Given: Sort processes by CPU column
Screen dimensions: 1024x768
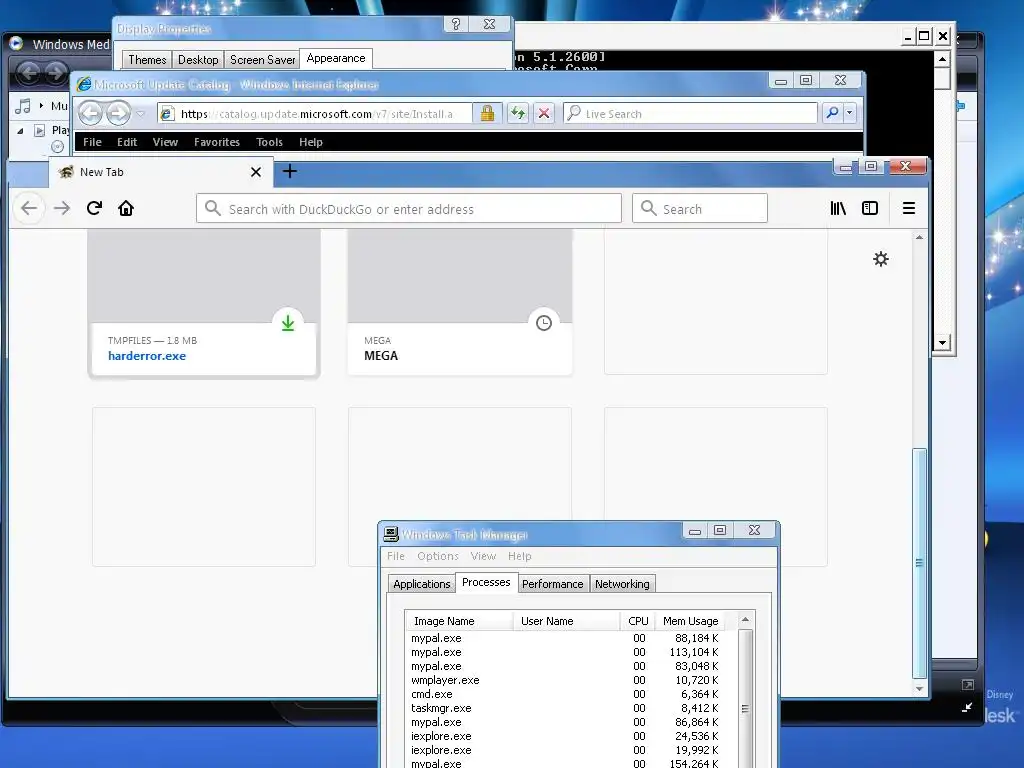Looking at the screenshot, I should pos(637,621).
